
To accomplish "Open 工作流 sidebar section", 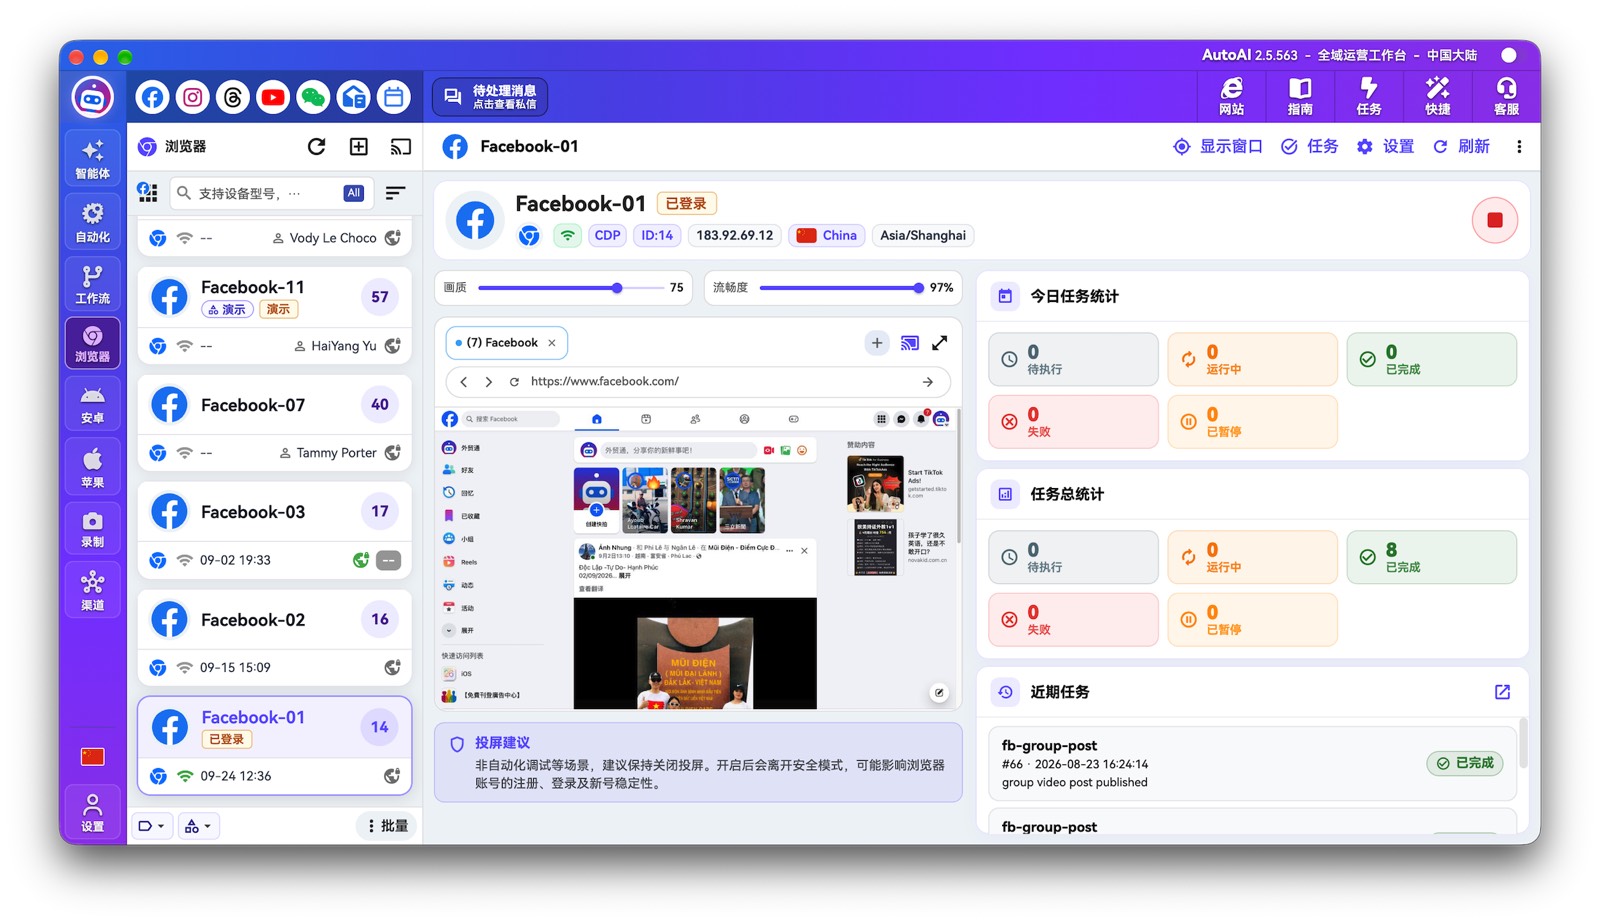I will (x=93, y=283).
